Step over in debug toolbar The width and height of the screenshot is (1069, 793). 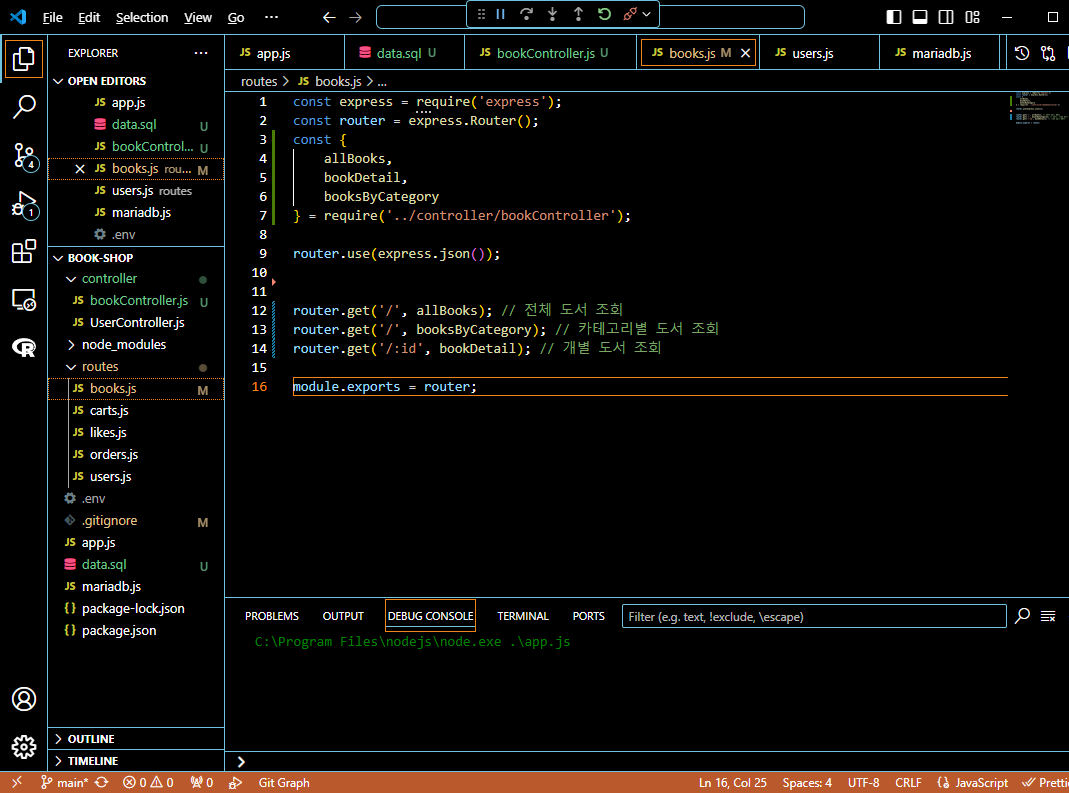tap(526, 14)
